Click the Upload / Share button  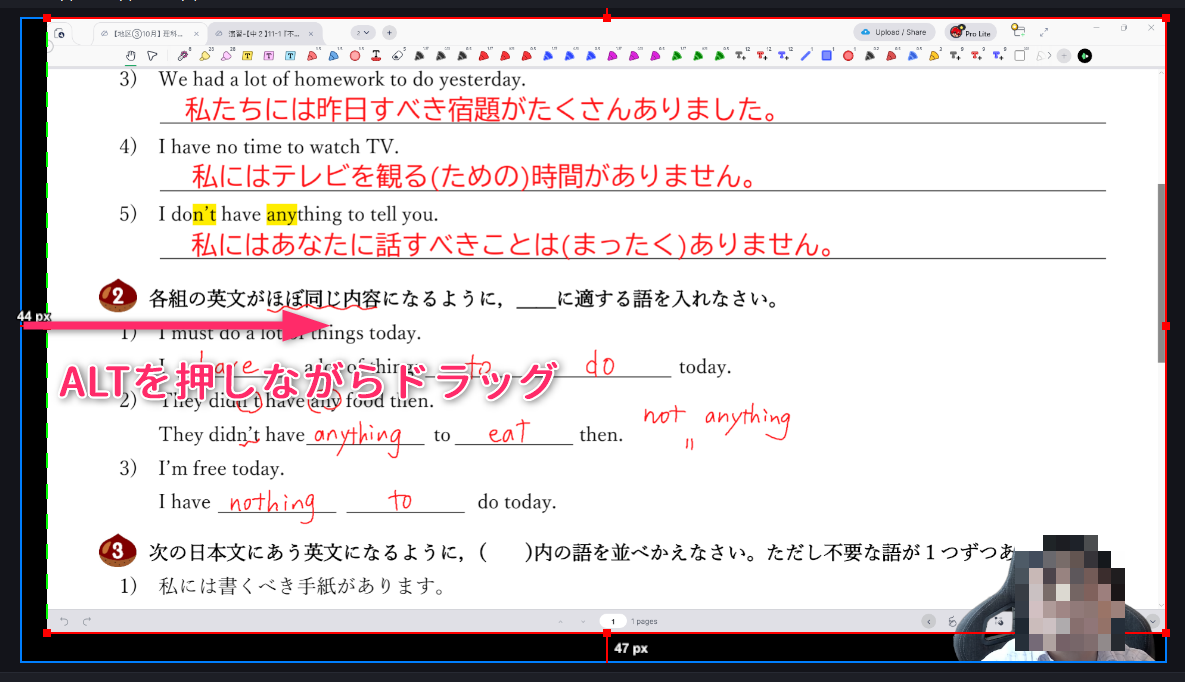pos(894,32)
